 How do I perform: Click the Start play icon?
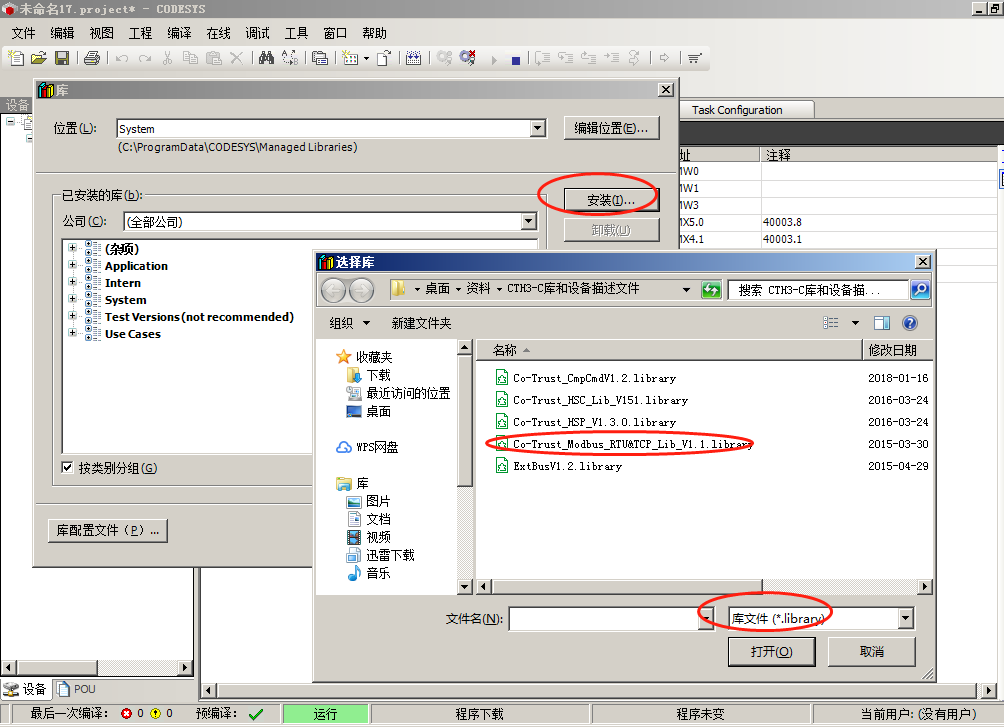click(494, 60)
